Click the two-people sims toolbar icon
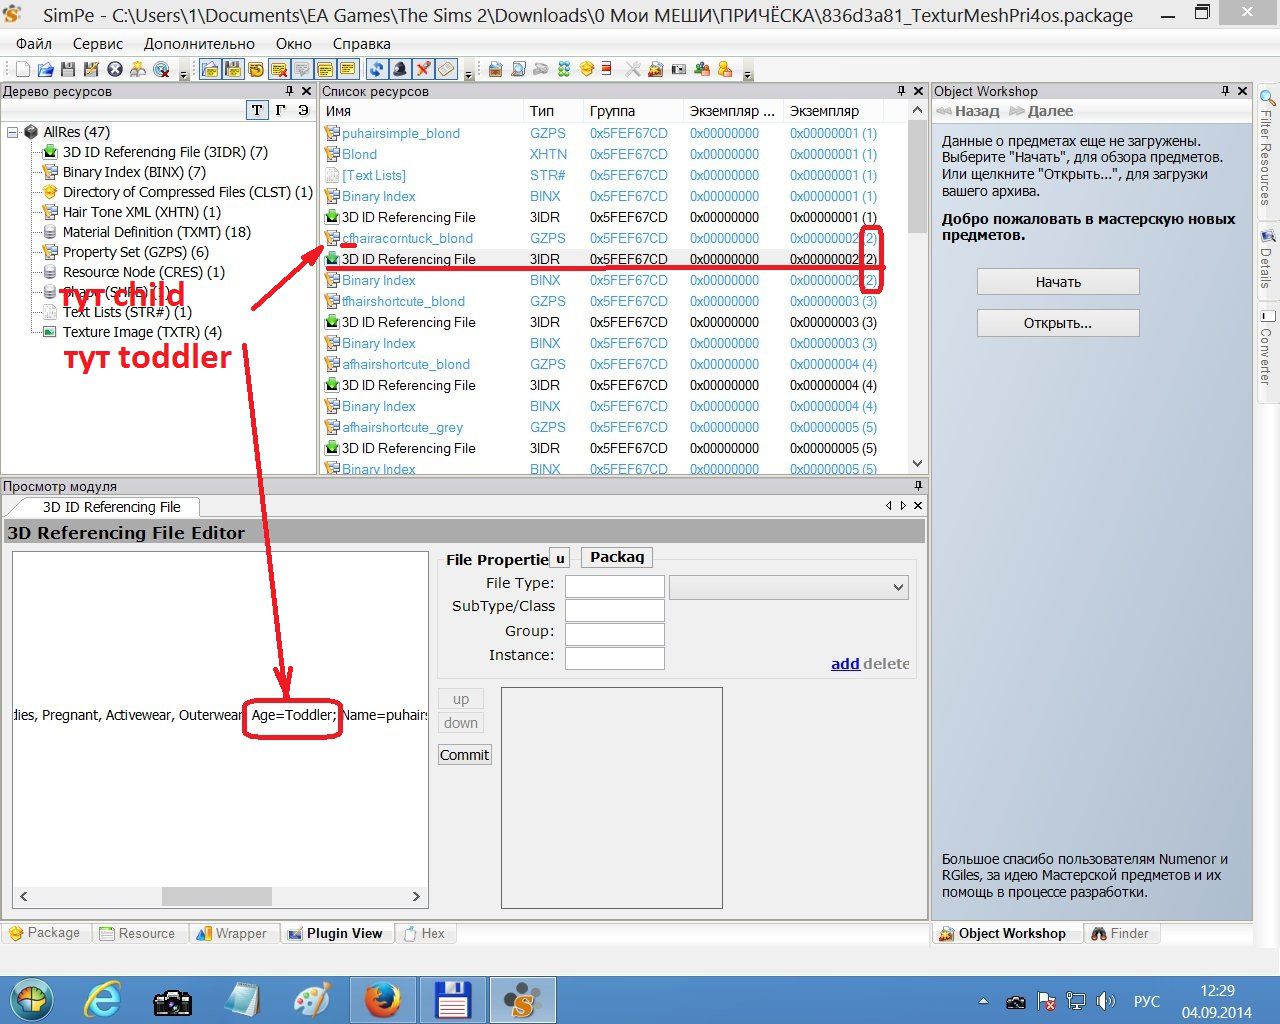This screenshot has height=1024, width=1280. pyautogui.click(x=702, y=69)
